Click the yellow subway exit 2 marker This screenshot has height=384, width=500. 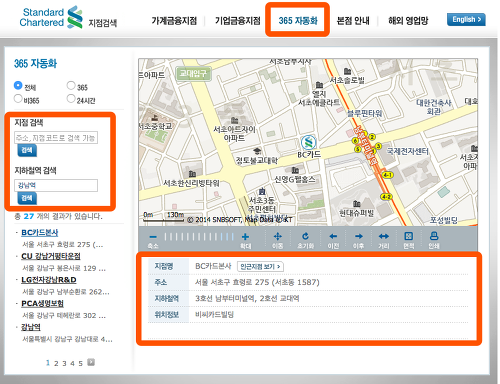pyautogui.click(x=372, y=137)
